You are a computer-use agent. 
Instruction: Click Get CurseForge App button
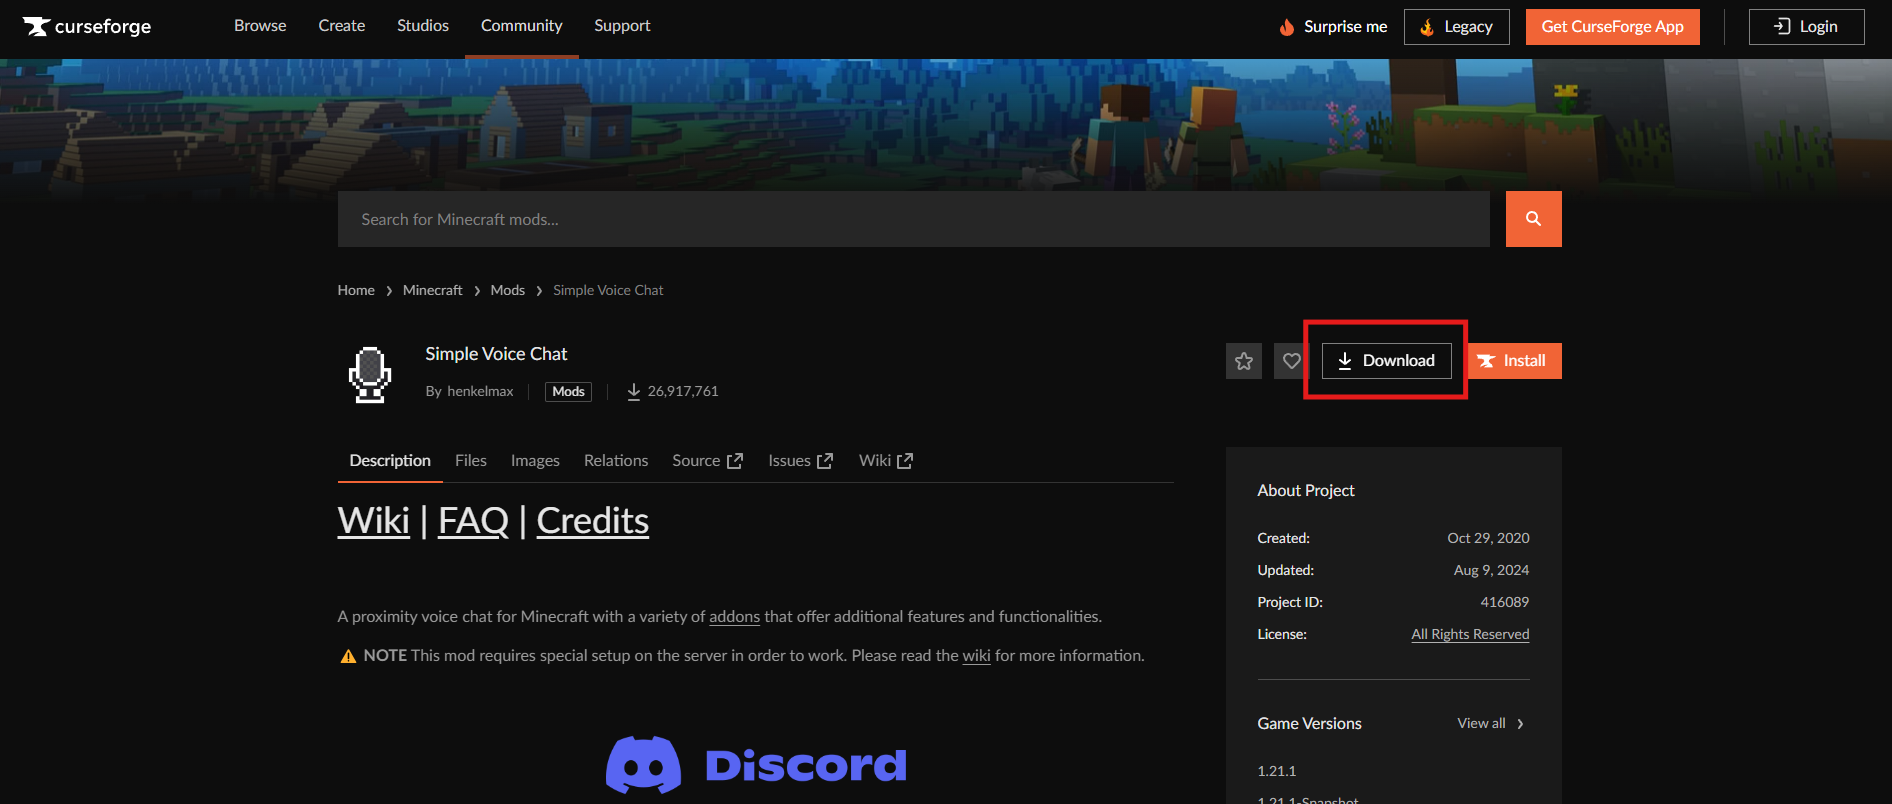pyautogui.click(x=1612, y=27)
